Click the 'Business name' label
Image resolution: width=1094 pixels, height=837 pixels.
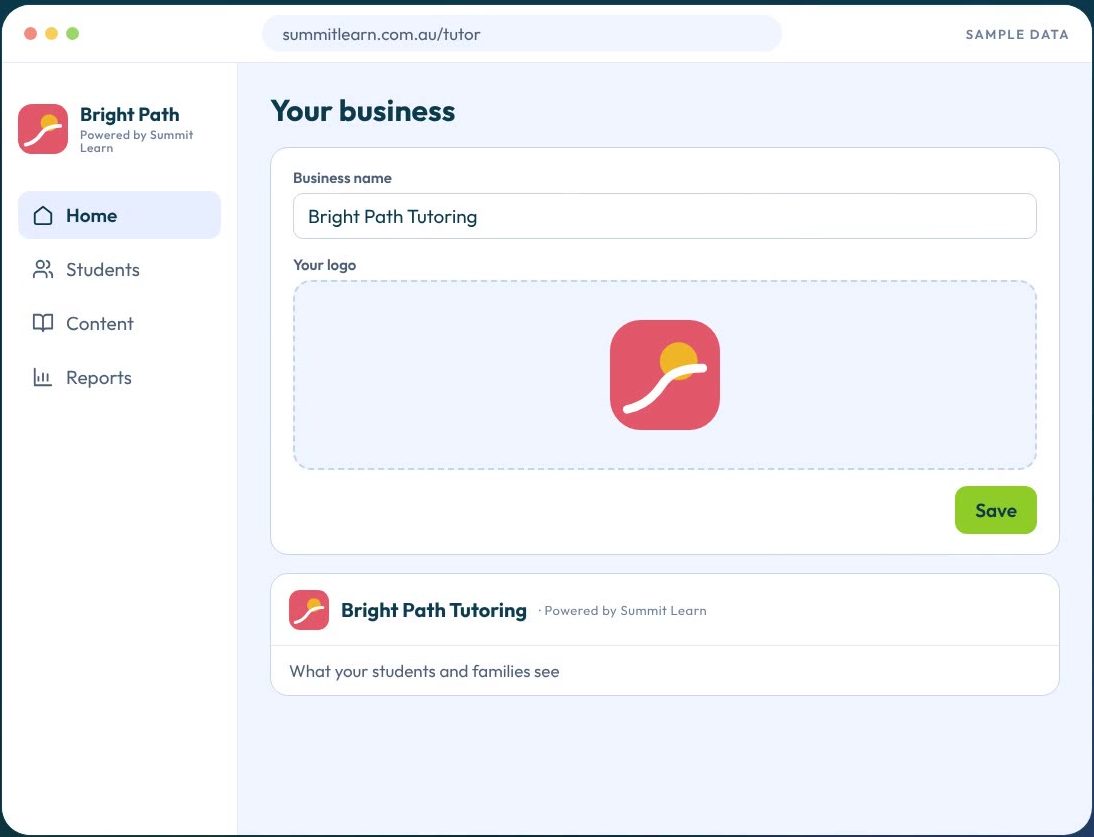[x=342, y=178]
